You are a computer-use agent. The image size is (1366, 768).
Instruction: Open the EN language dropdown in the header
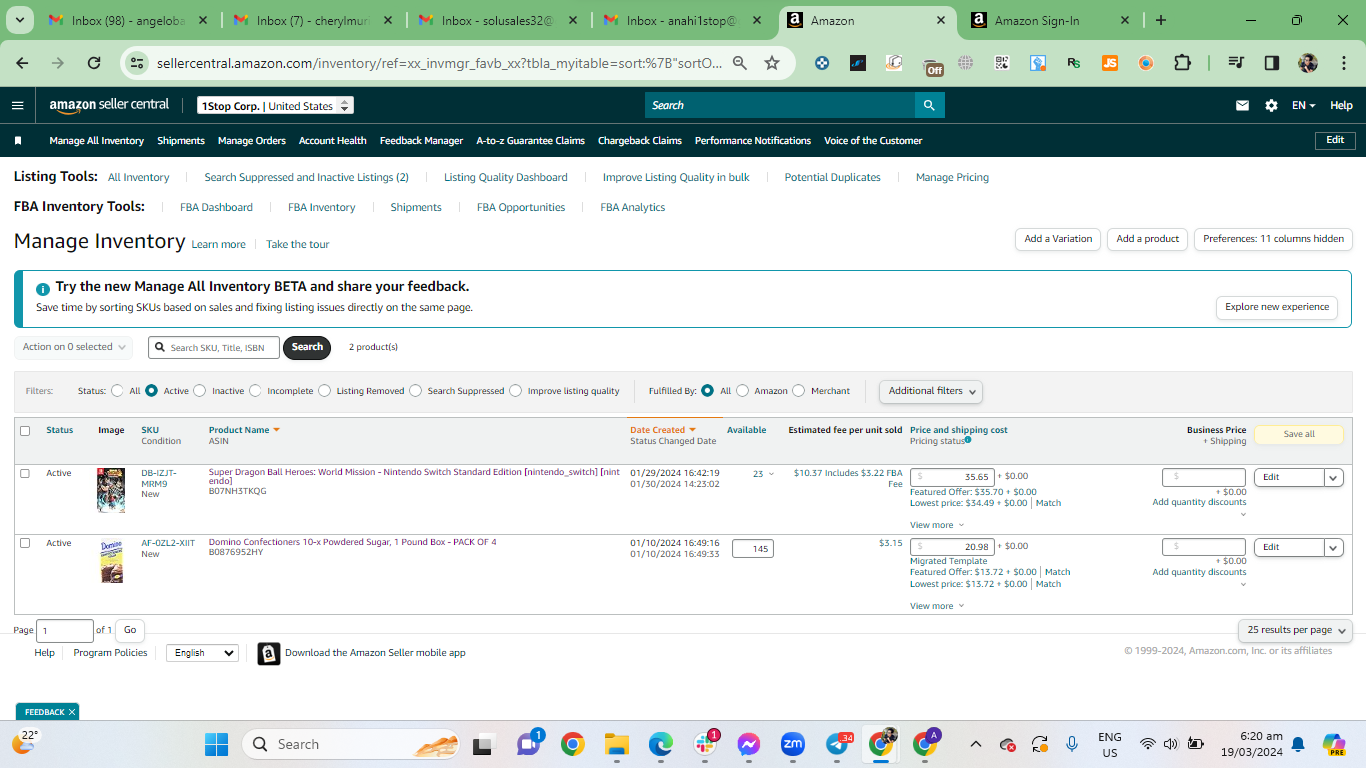pos(1303,105)
